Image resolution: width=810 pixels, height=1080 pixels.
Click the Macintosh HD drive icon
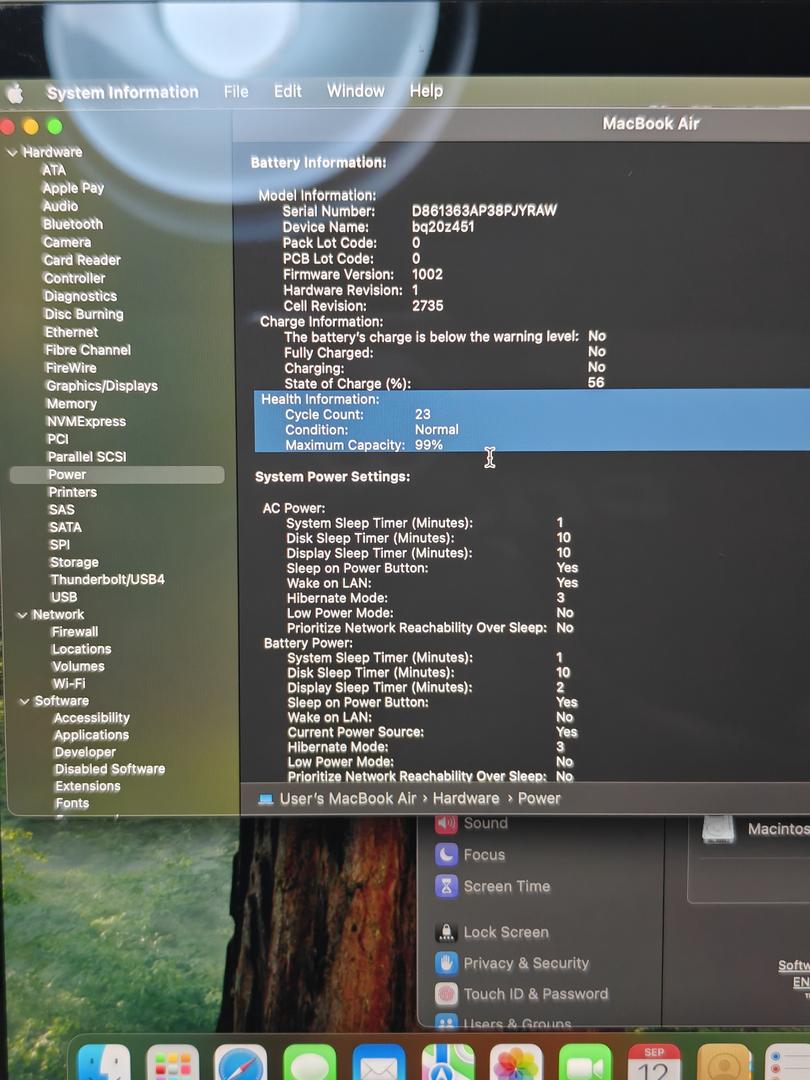(718, 829)
